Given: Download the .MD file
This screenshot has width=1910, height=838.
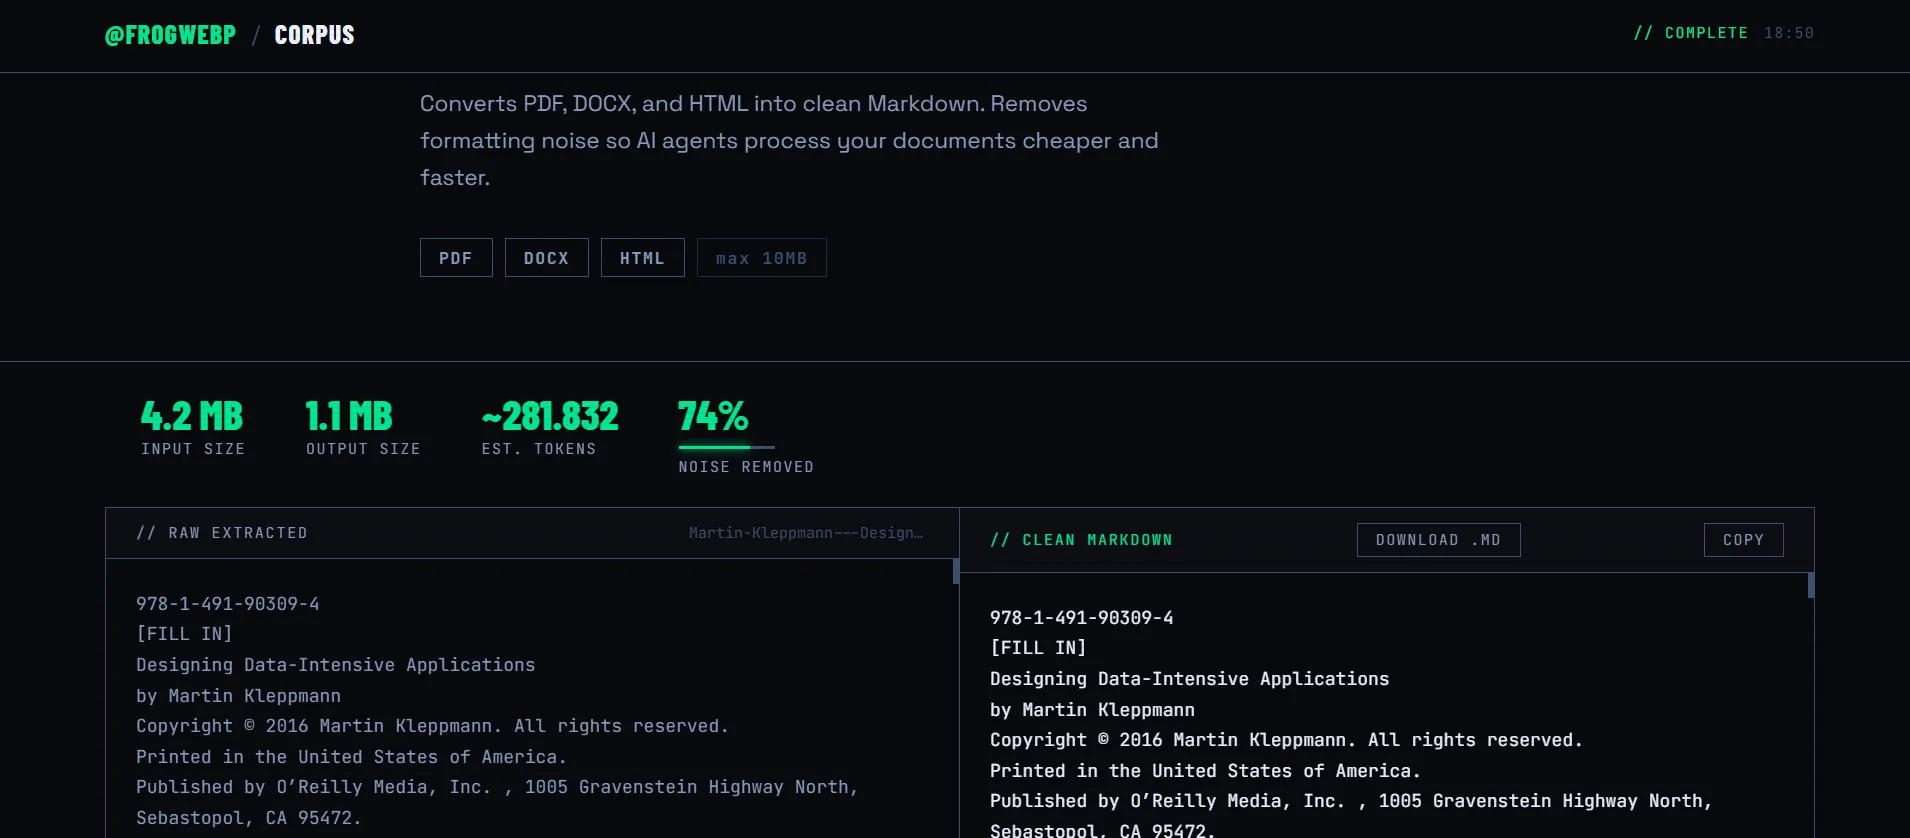Looking at the screenshot, I should click(x=1438, y=540).
